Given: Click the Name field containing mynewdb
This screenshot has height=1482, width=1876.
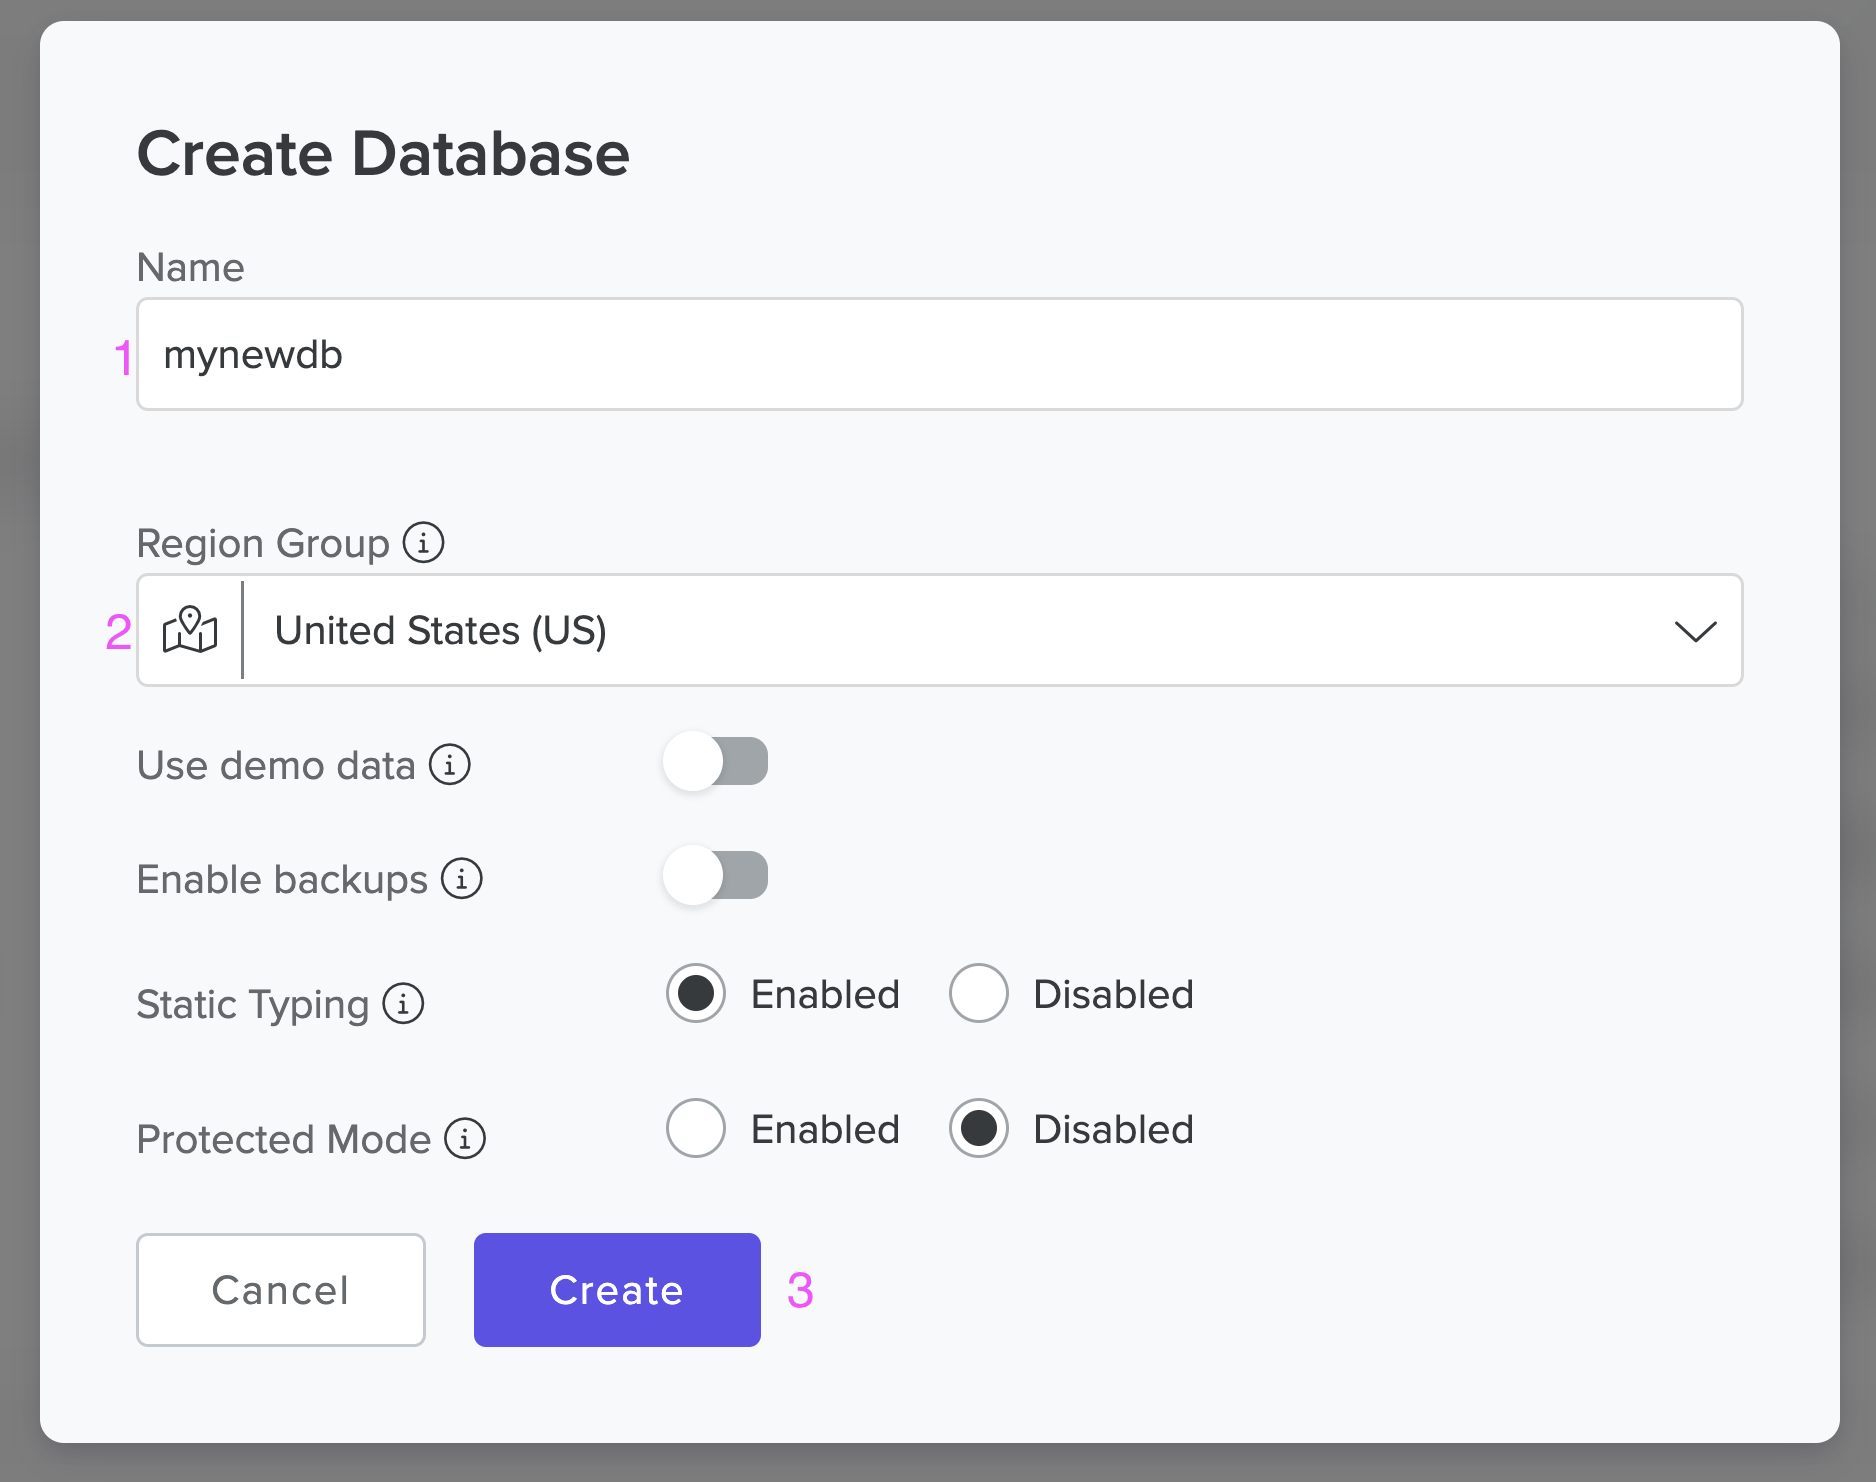Looking at the screenshot, I should click(940, 354).
